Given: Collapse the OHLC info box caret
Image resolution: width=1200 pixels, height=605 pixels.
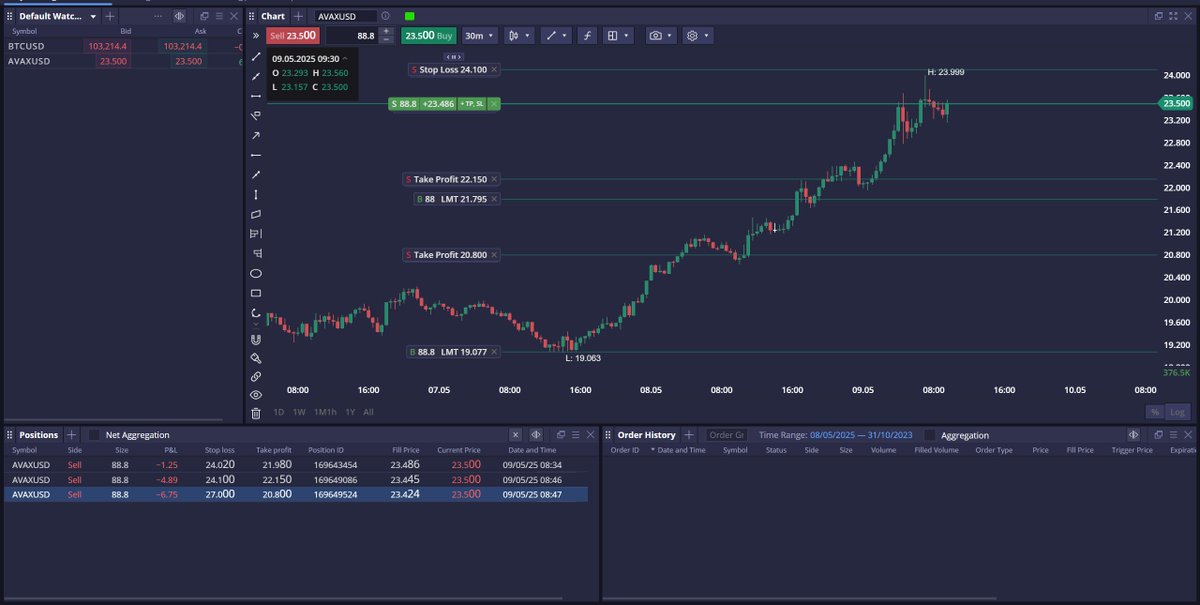Looking at the screenshot, I should 346,59.
